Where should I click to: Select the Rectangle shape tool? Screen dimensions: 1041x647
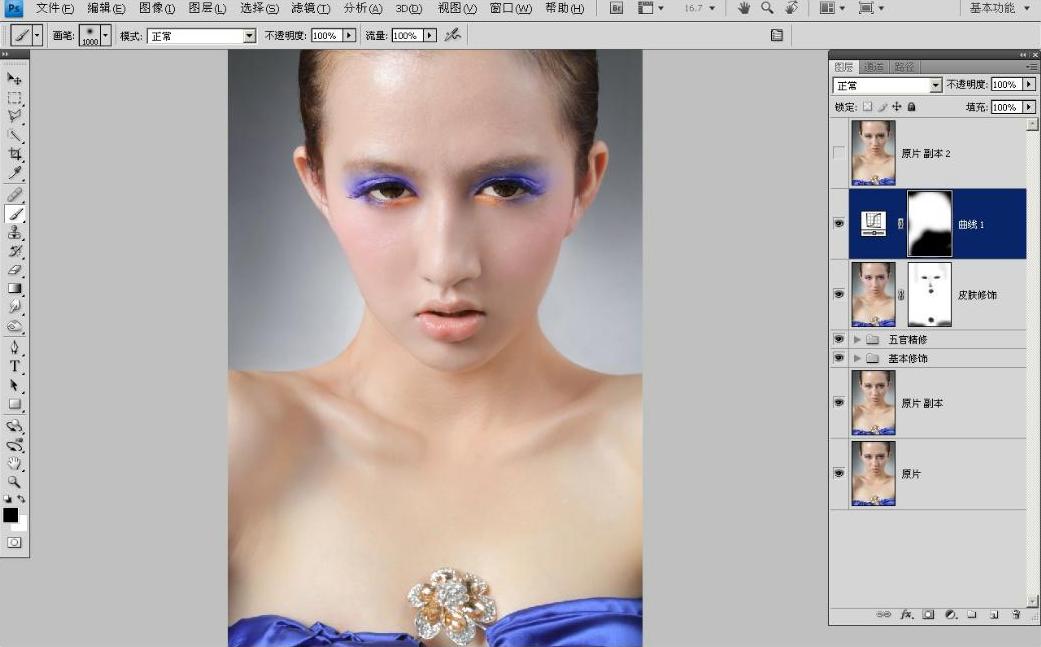coord(14,404)
